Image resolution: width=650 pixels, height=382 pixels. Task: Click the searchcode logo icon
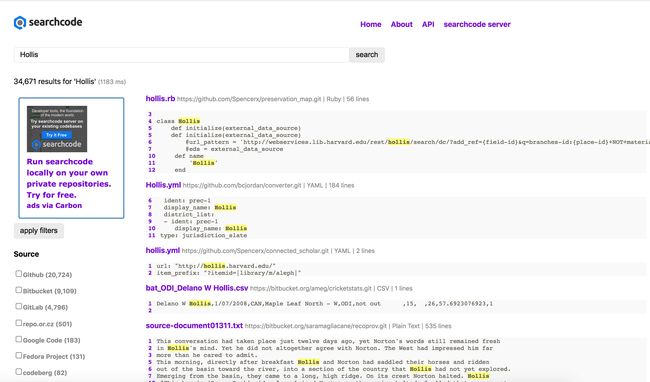[x=19, y=22]
